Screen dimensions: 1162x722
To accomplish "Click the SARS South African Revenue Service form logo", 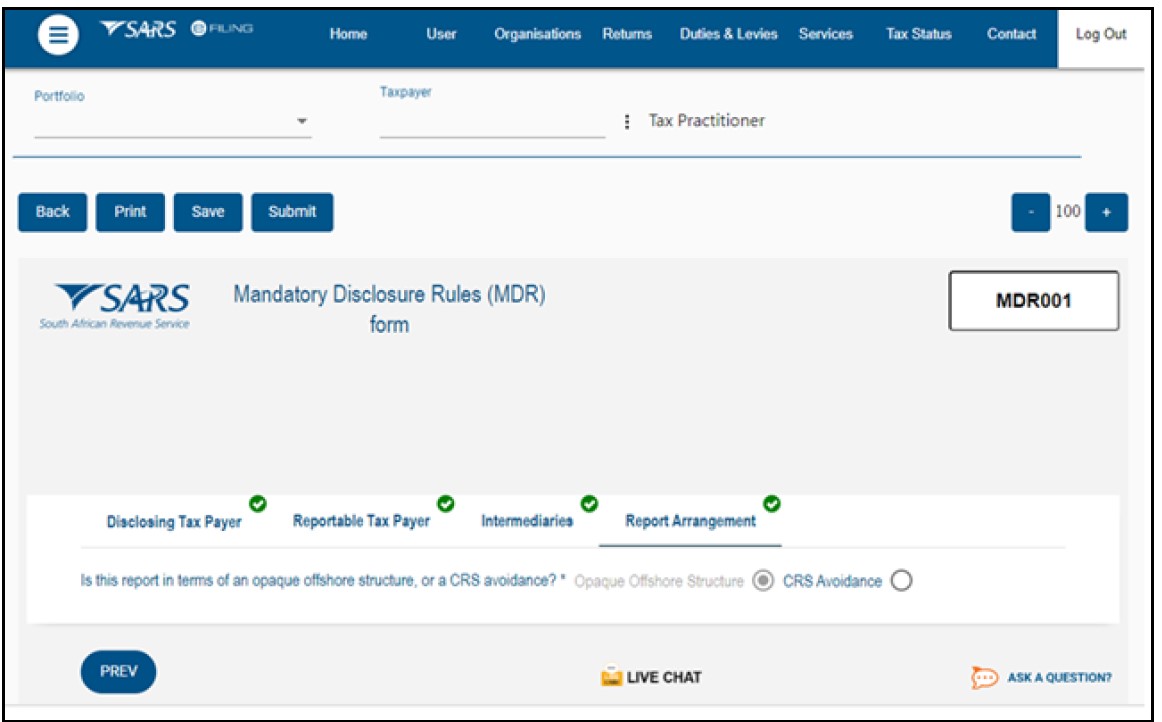I will click(115, 305).
